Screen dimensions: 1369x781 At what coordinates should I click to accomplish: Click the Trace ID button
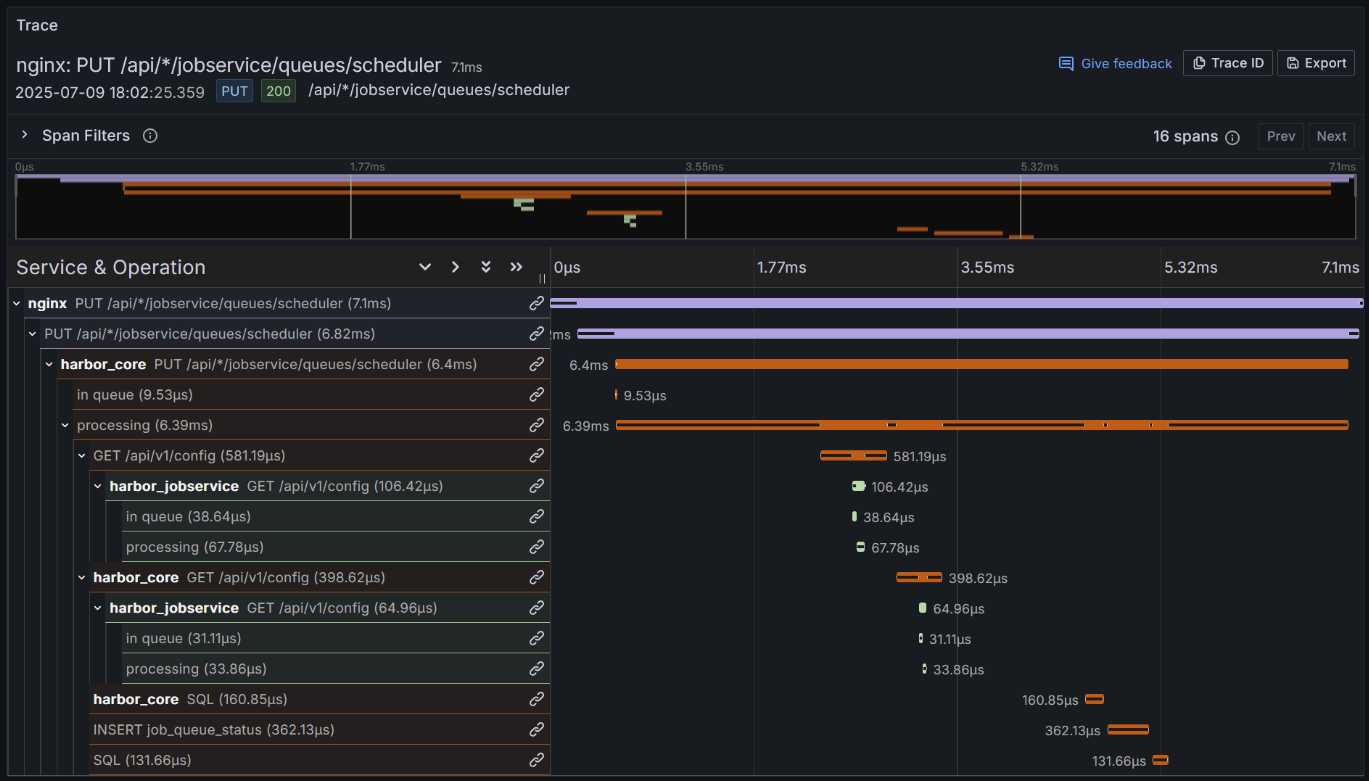1227,63
